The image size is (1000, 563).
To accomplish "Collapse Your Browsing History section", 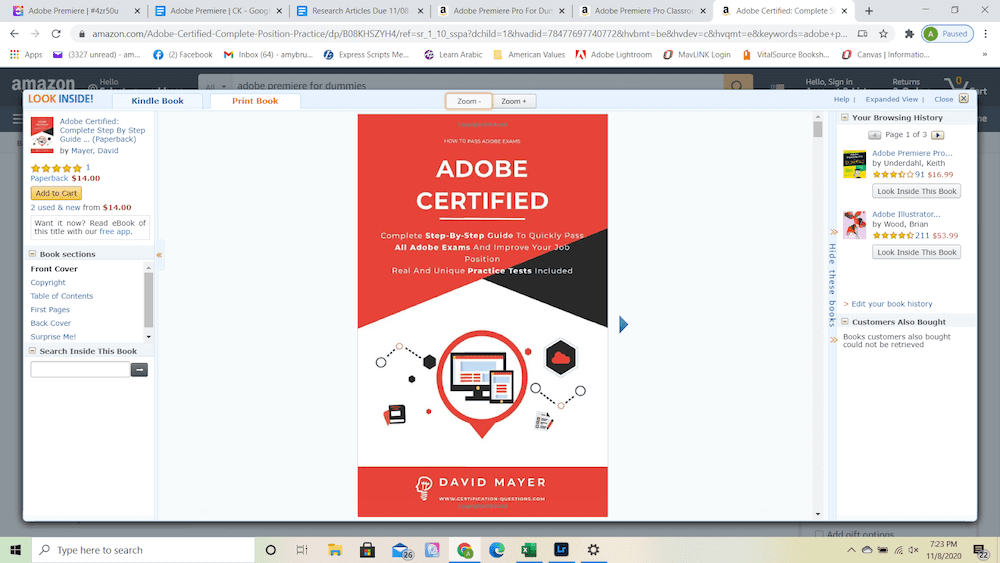I will (x=845, y=117).
